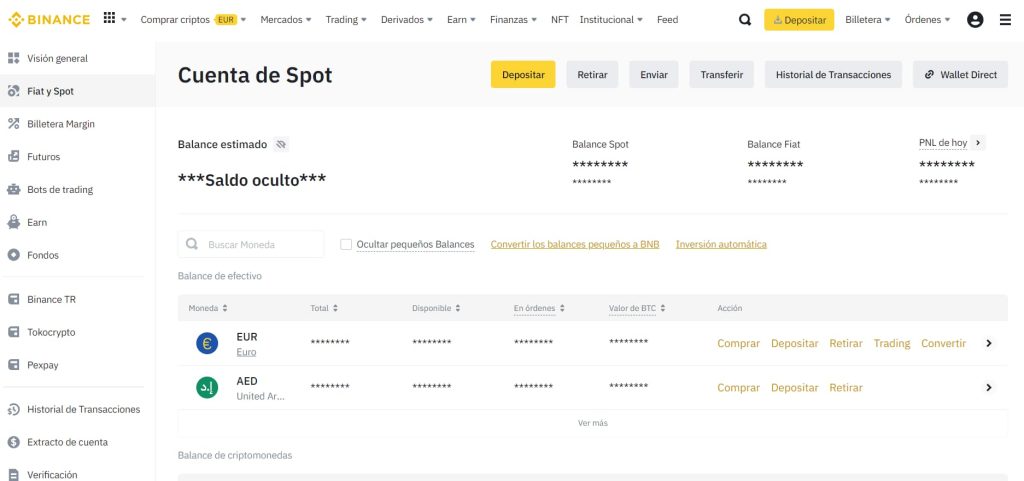Open the NFT menu item

[560, 20]
